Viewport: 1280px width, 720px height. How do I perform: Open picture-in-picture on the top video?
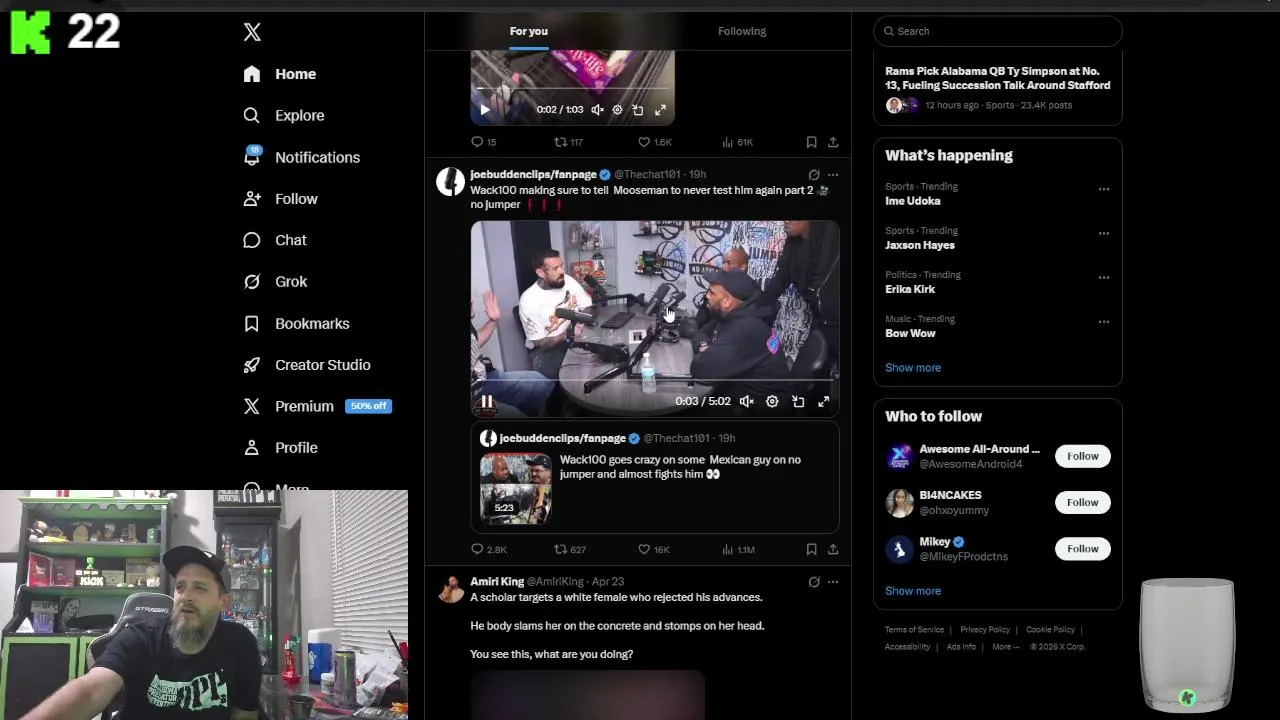pyautogui.click(x=638, y=110)
